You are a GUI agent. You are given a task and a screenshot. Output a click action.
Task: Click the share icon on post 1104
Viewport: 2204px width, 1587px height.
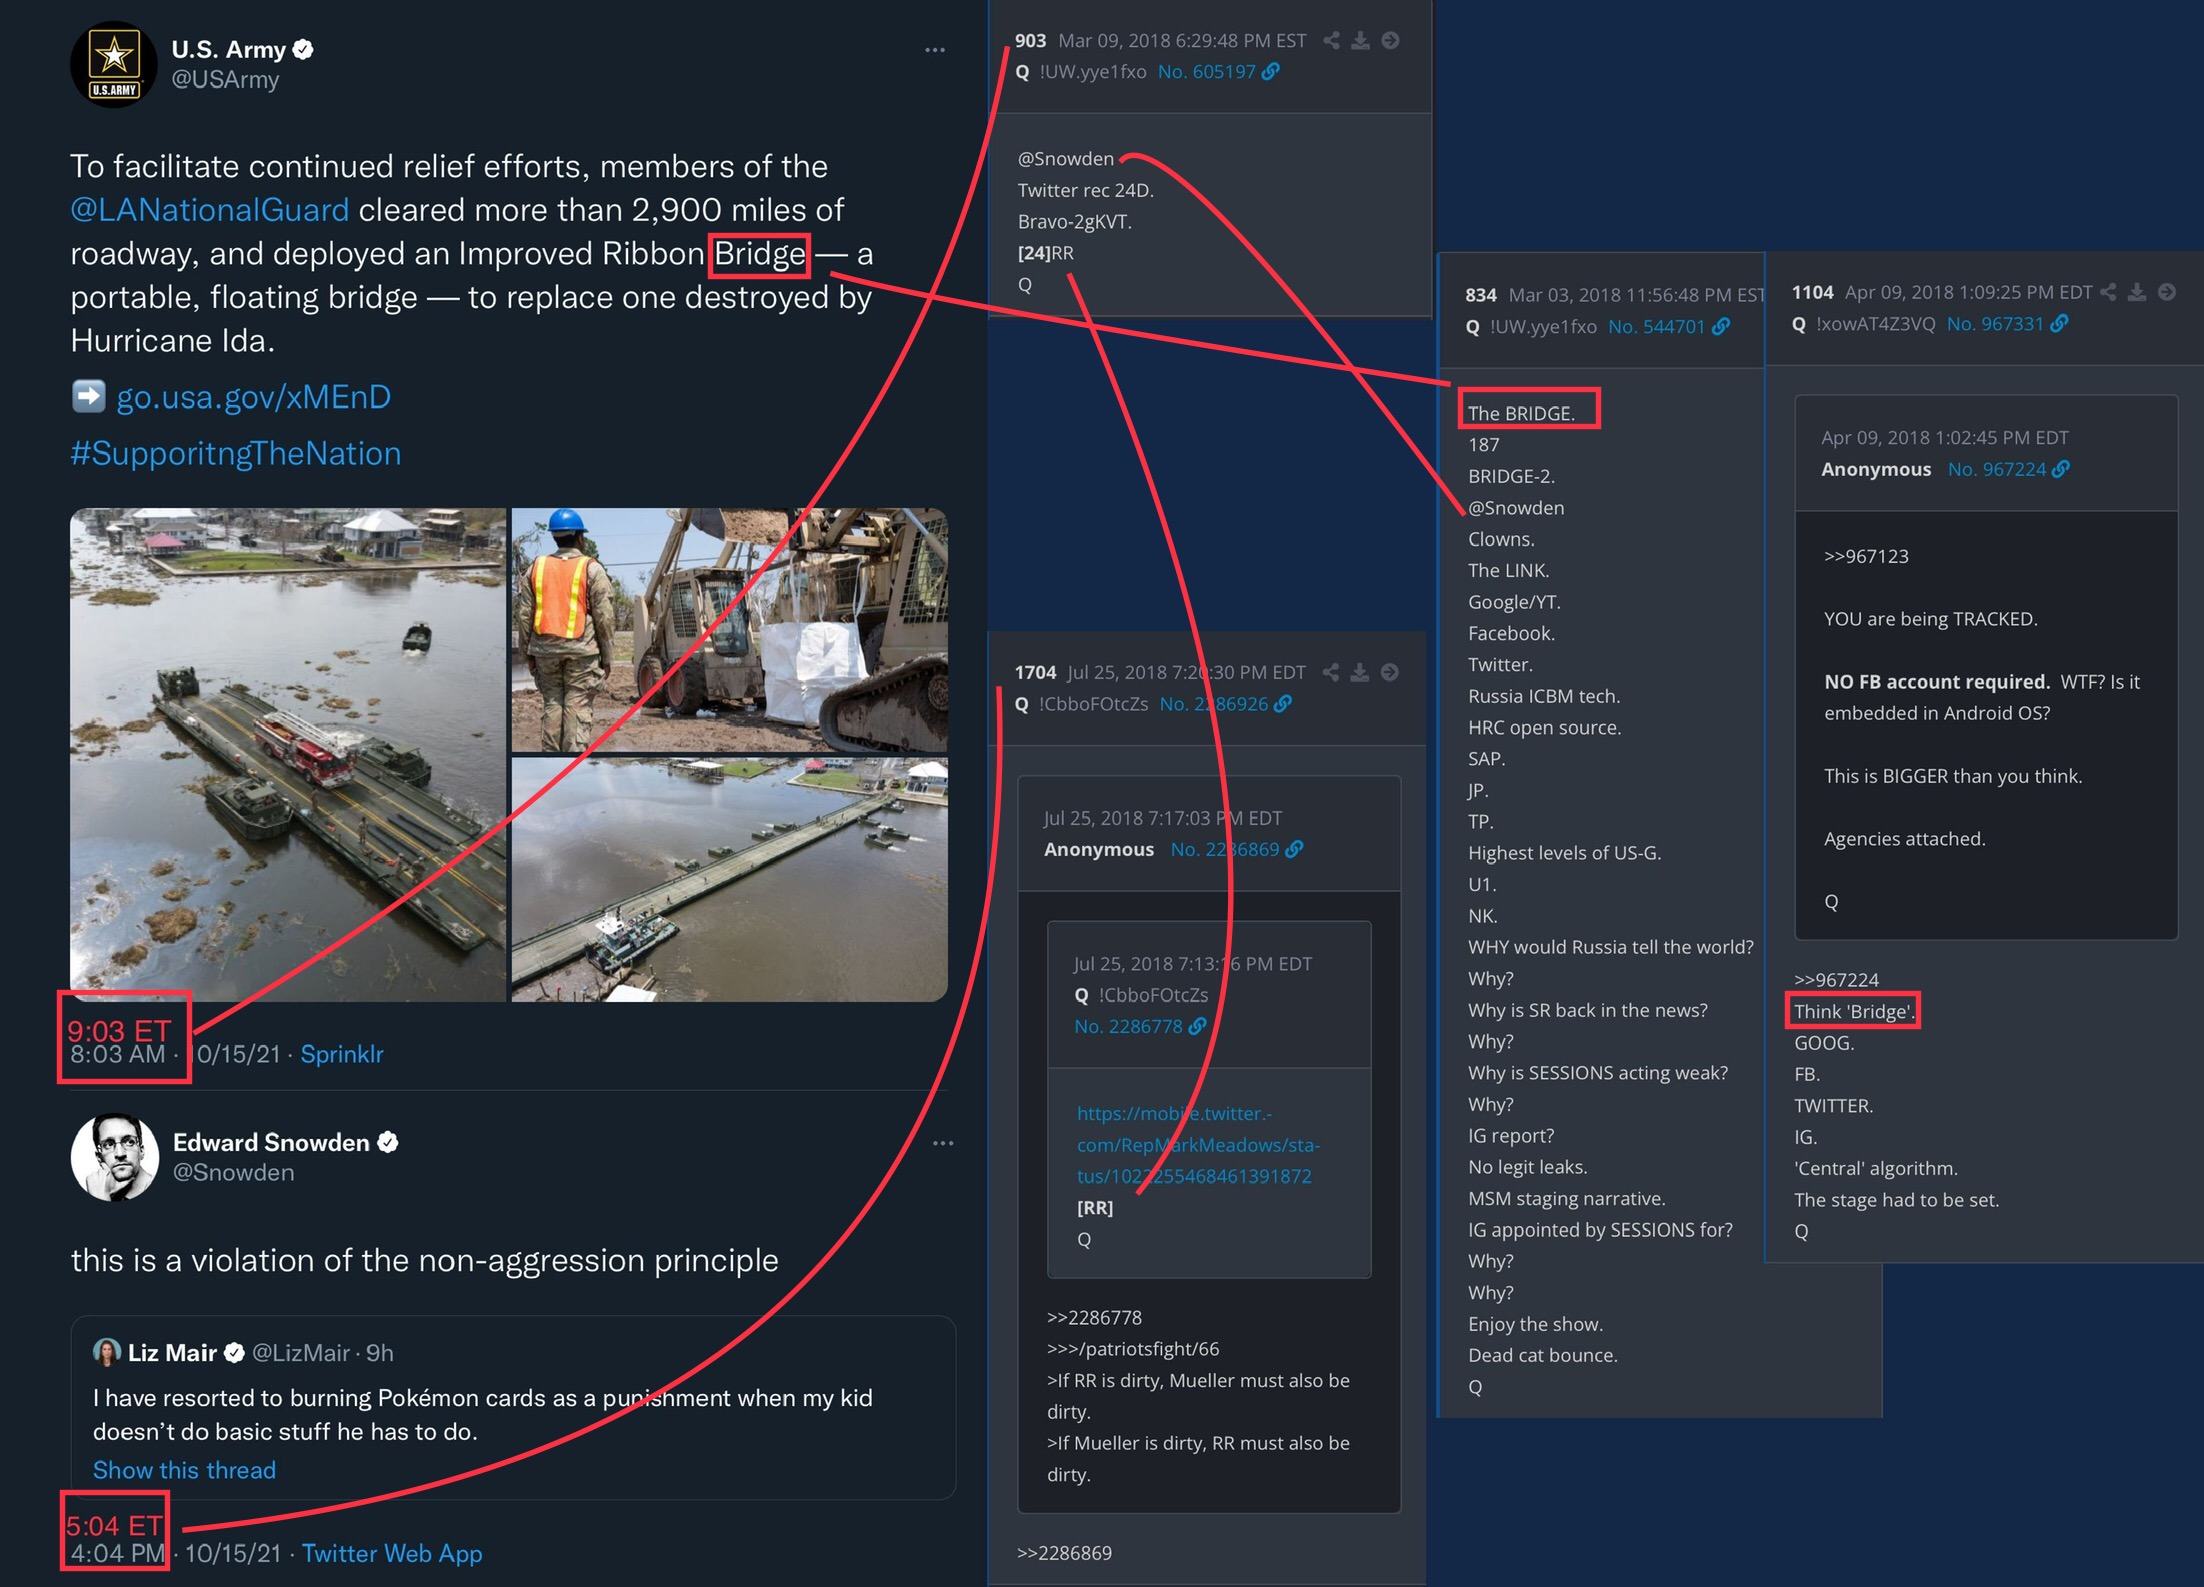pos(2108,292)
